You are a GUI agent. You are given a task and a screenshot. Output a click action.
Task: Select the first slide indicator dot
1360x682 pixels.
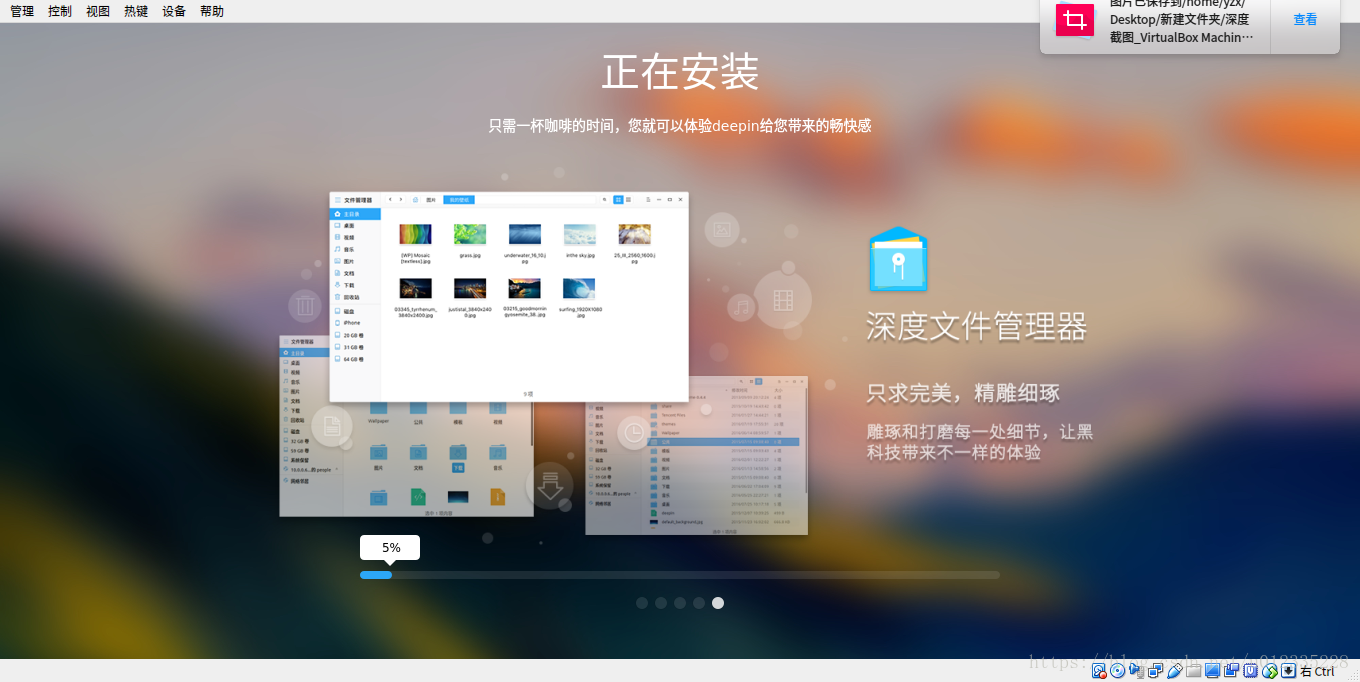(x=642, y=603)
